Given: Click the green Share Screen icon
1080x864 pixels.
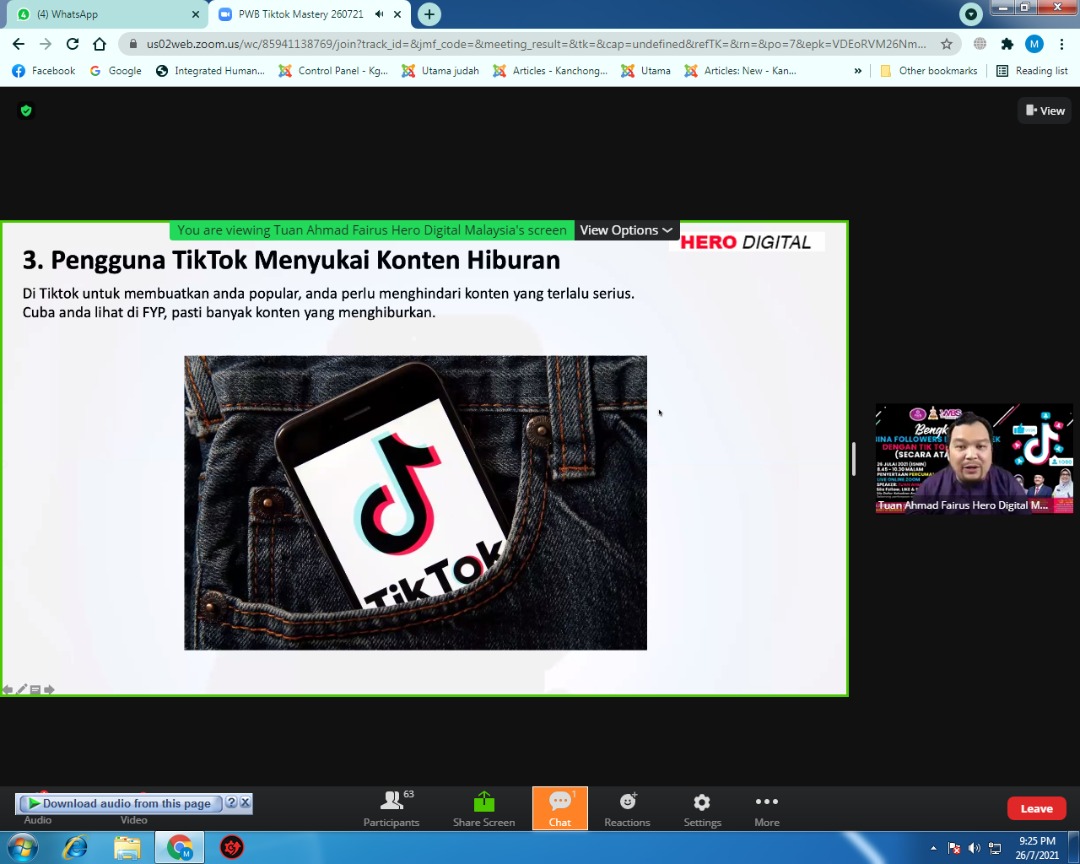Looking at the screenshot, I should 484,802.
